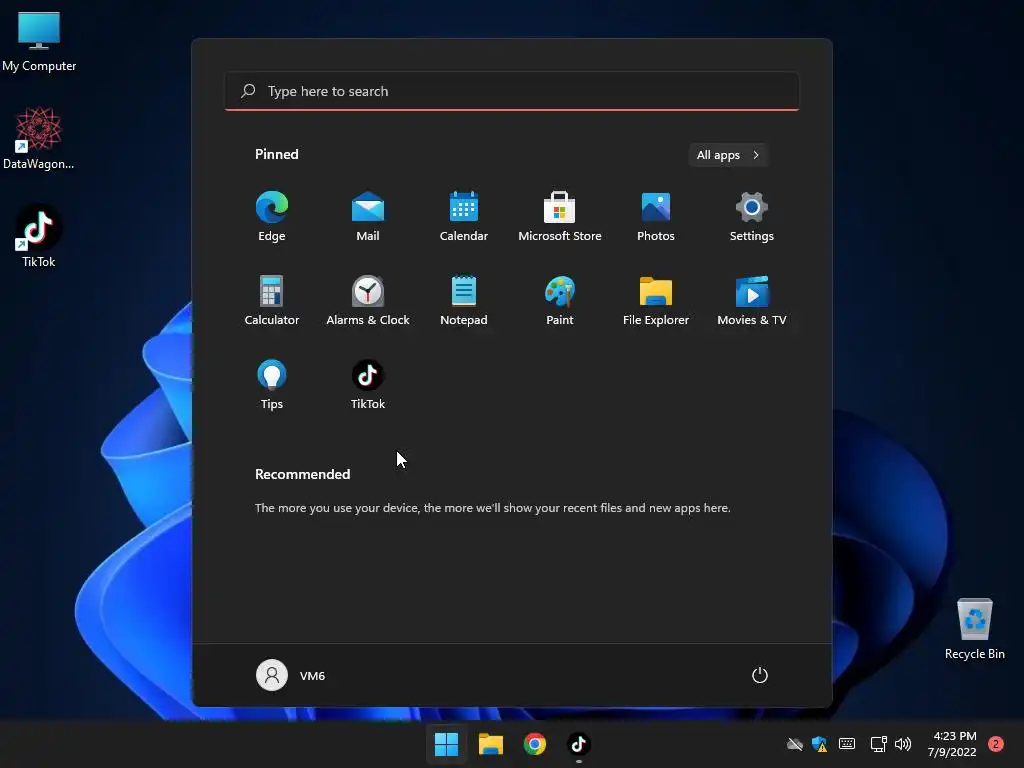
Task: Open the volume control in the system tray
Action: coord(903,744)
